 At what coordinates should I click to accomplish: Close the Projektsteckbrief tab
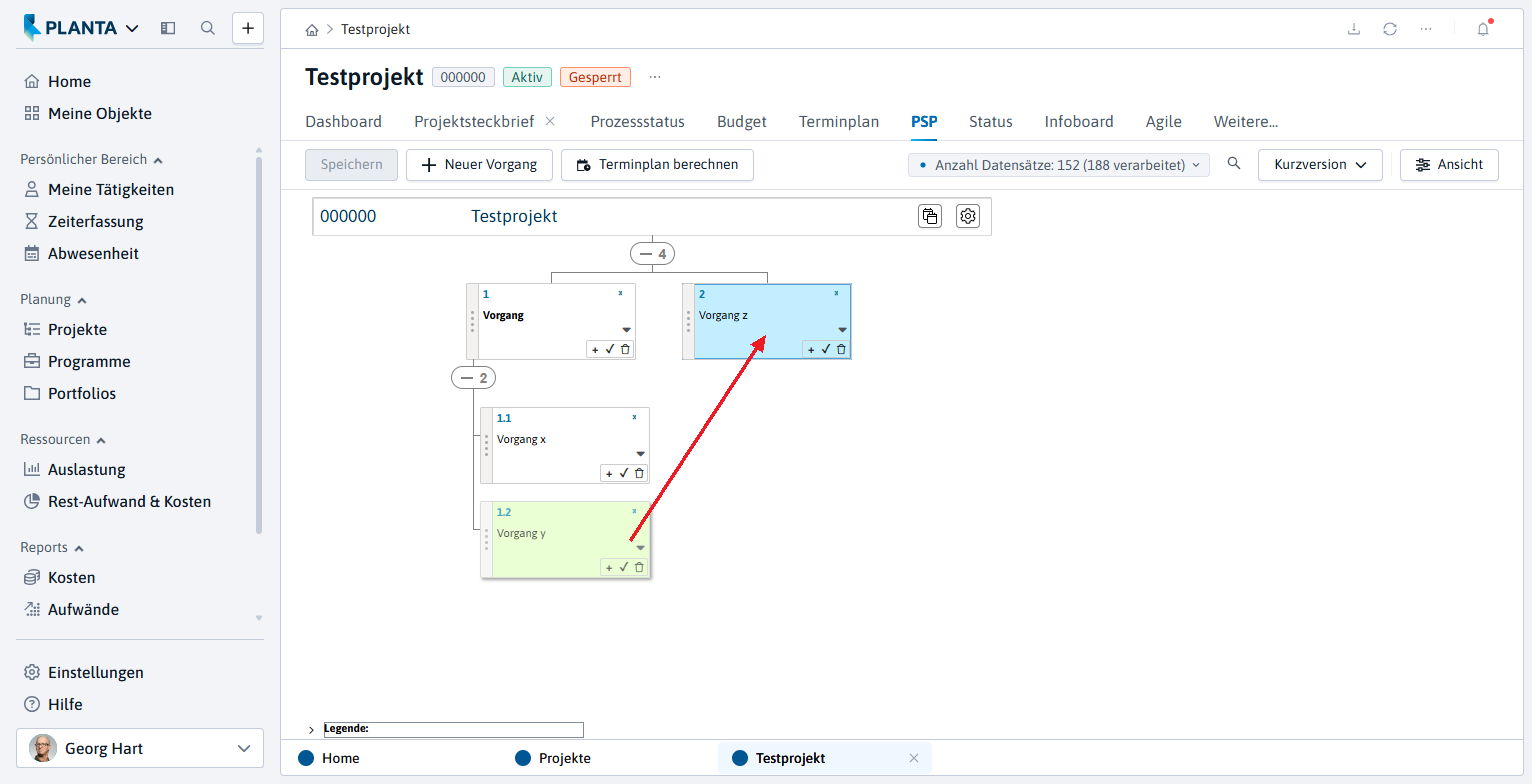550,121
